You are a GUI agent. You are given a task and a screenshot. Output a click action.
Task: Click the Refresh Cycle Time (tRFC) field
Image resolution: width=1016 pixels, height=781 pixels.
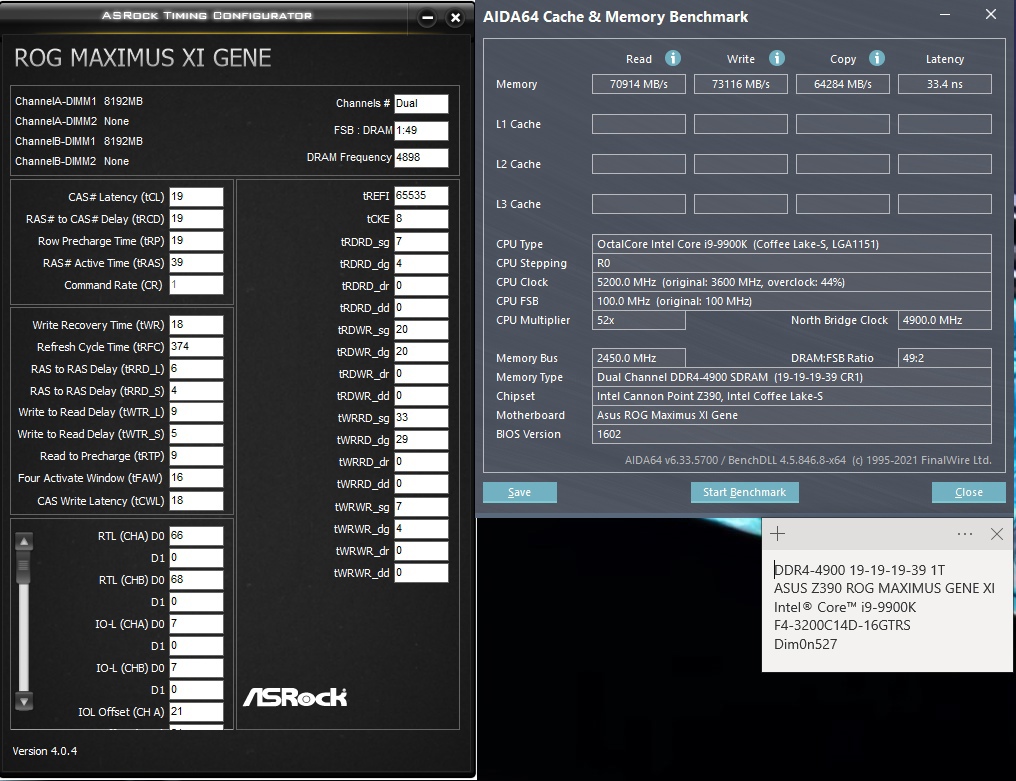pyautogui.click(x=196, y=347)
